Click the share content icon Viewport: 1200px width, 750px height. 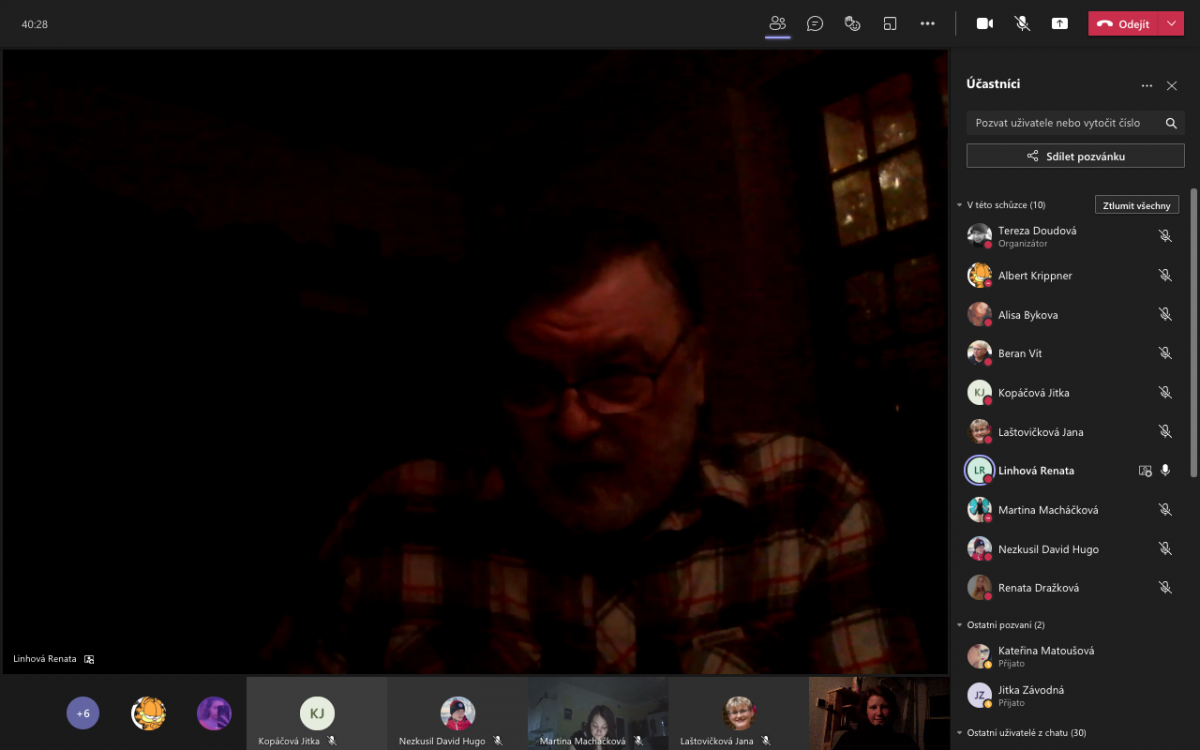click(x=1059, y=23)
